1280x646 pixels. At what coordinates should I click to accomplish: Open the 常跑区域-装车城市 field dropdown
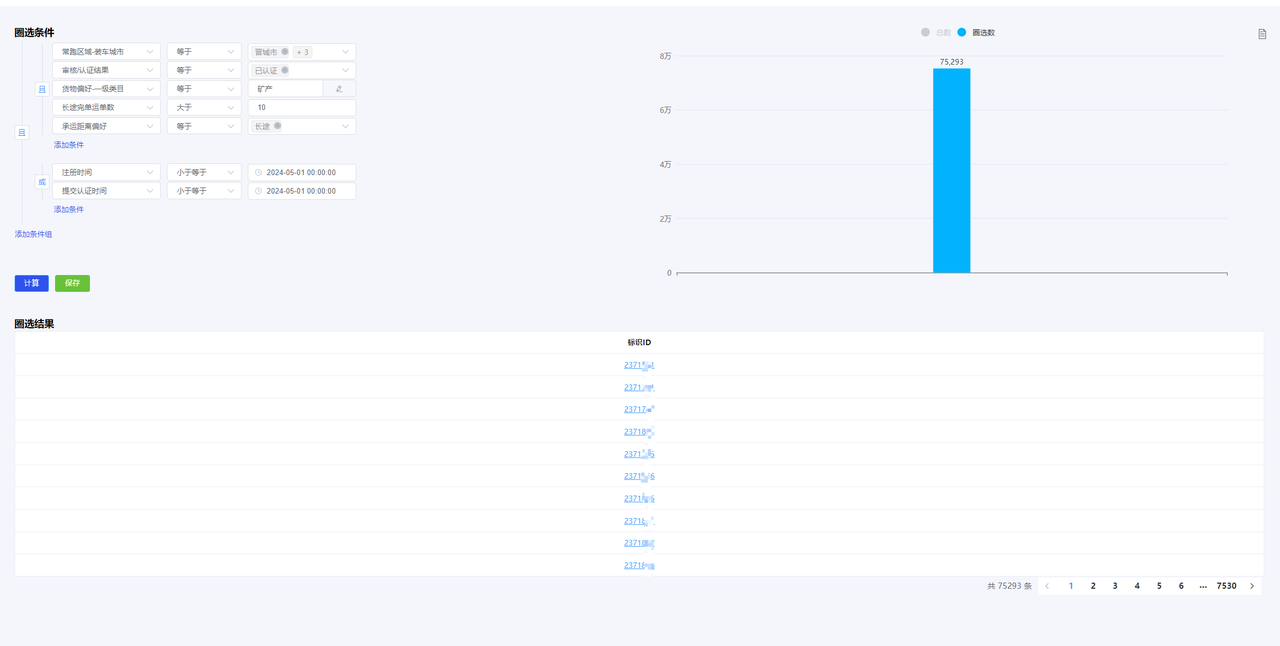[105, 51]
